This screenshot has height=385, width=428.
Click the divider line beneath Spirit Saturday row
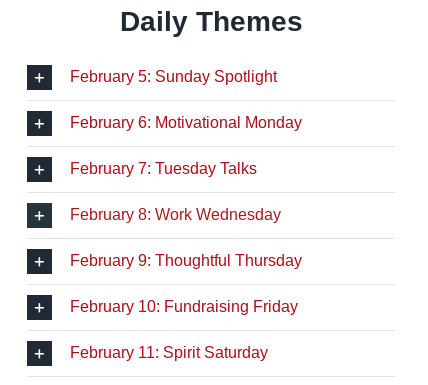coord(211,376)
